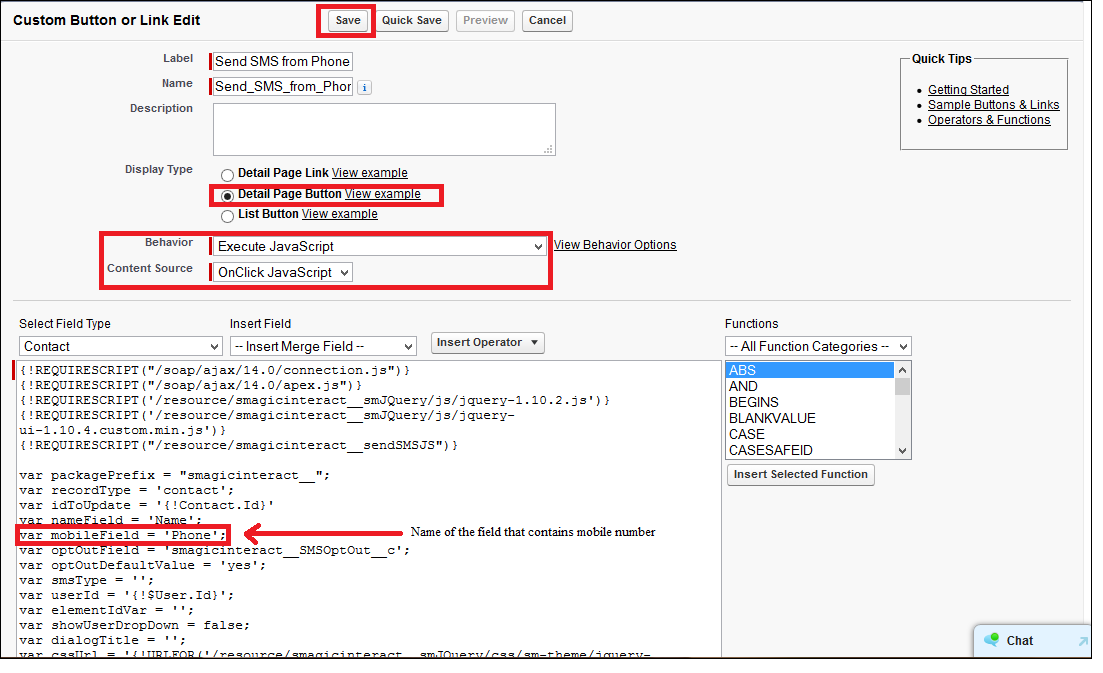This screenshot has width=1103, height=673.
Task: Click the Quick Save button
Action: coord(412,20)
